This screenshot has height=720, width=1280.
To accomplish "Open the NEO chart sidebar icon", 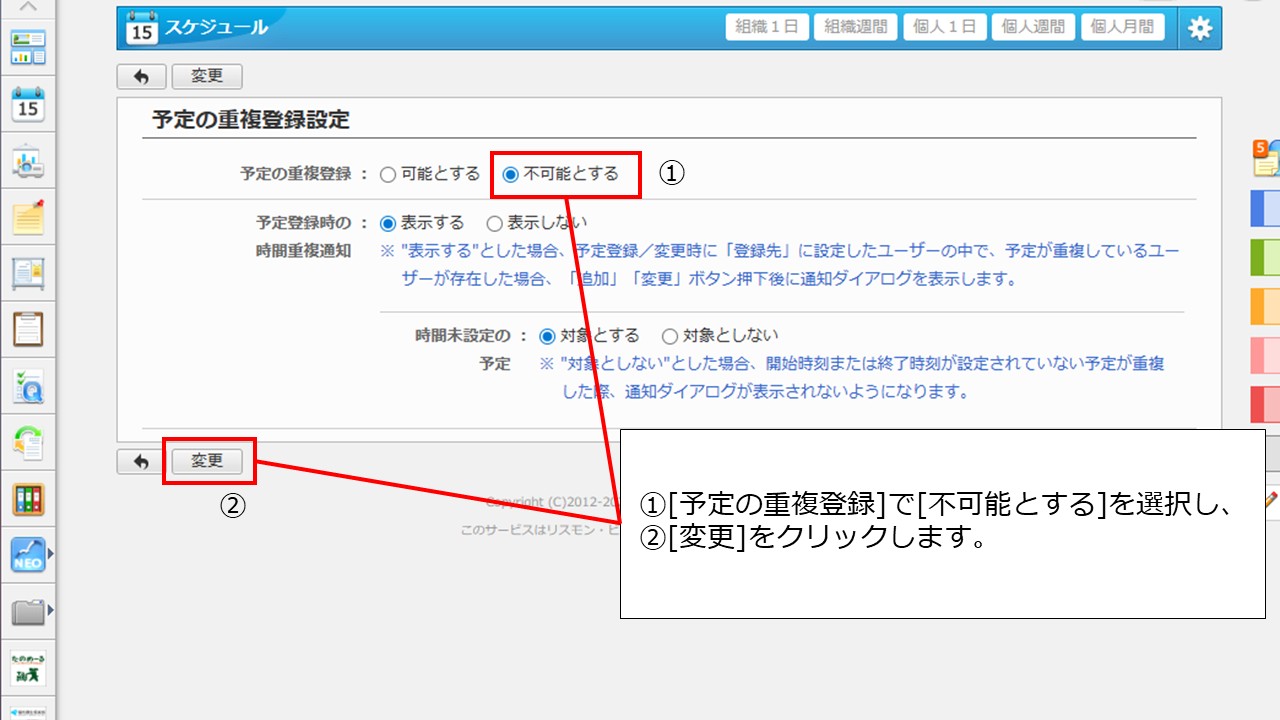I will [x=28, y=554].
